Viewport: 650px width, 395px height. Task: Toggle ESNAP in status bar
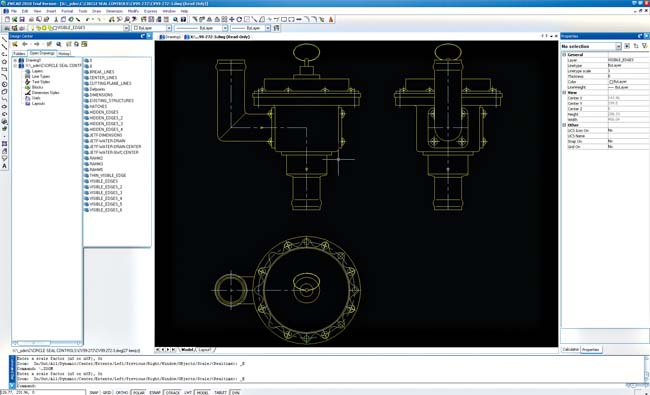click(155, 392)
